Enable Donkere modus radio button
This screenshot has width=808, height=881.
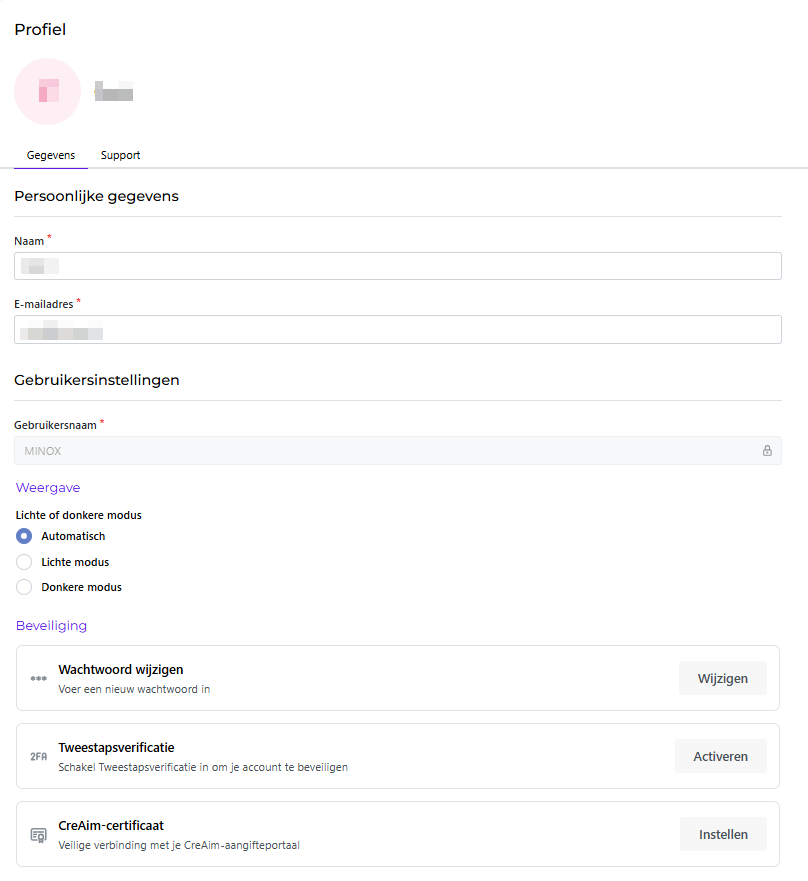pos(24,587)
